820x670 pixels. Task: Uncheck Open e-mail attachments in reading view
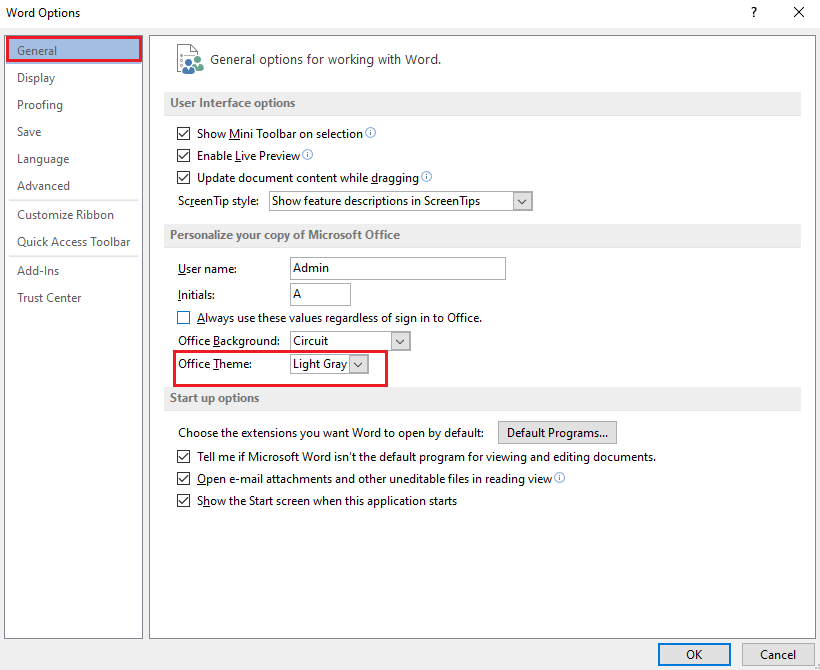(x=184, y=479)
